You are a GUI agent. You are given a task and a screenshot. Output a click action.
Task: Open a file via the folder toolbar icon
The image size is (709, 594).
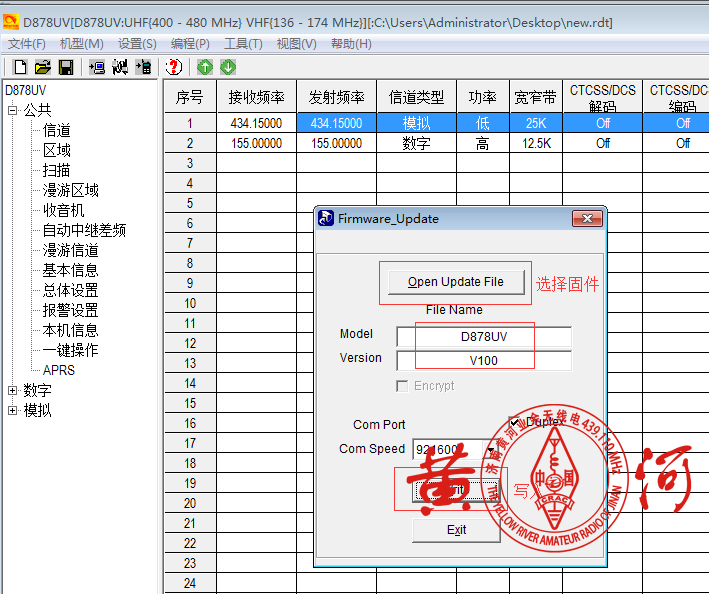[x=43, y=67]
